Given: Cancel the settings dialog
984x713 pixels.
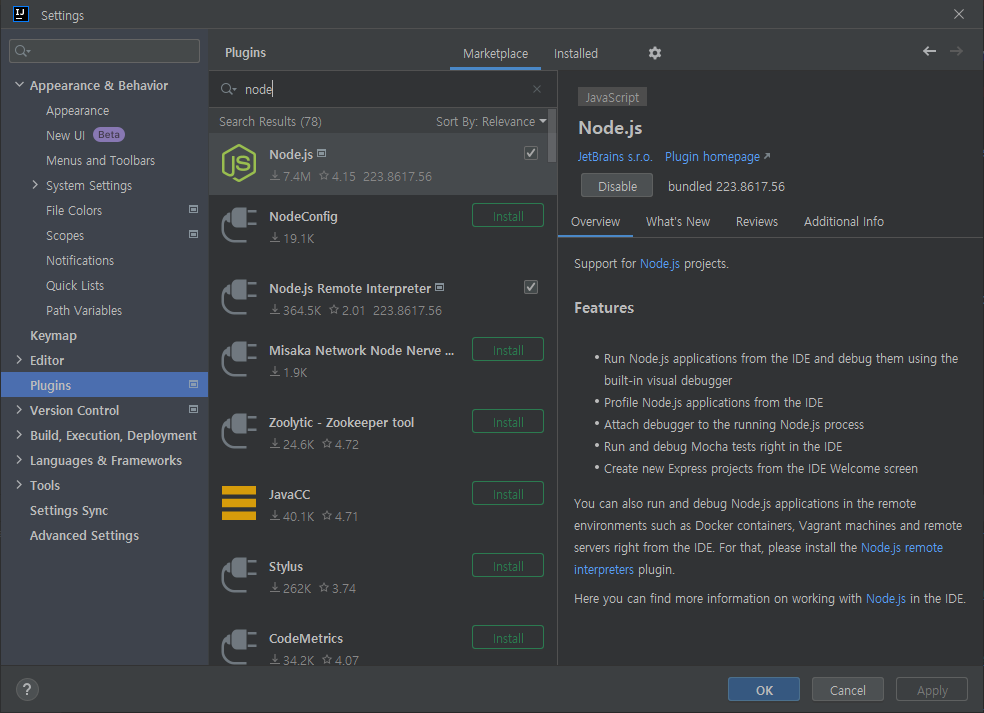Looking at the screenshot, I should (847, 690).
